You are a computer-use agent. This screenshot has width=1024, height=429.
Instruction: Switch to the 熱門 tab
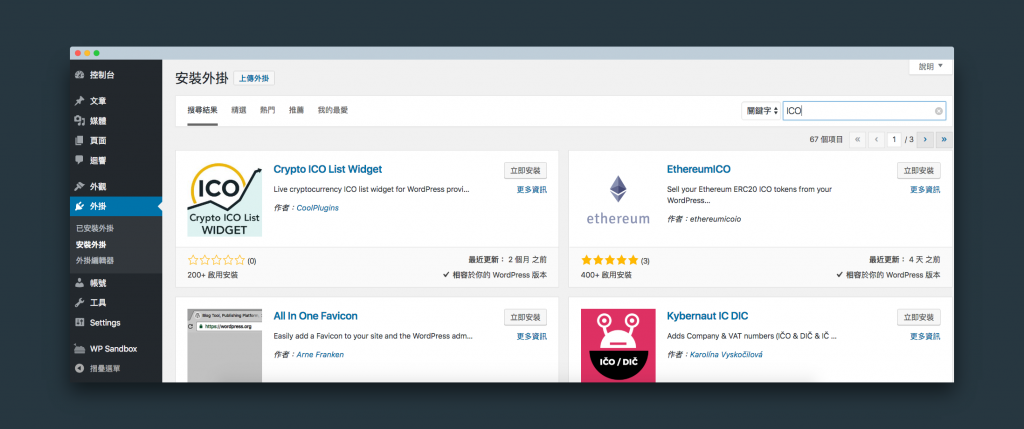pyautogui.click(x=268, y=110)
